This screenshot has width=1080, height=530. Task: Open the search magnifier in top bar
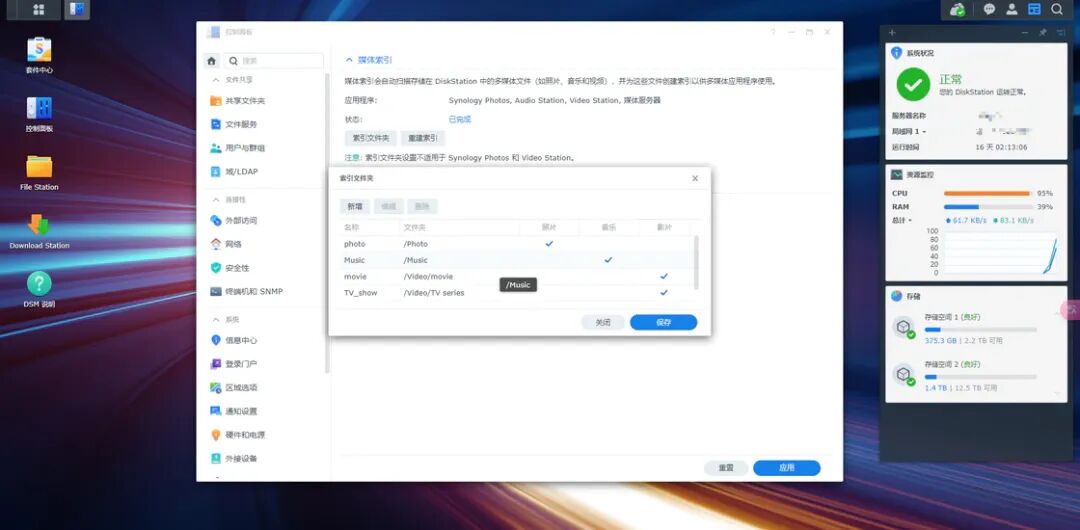1057,10
